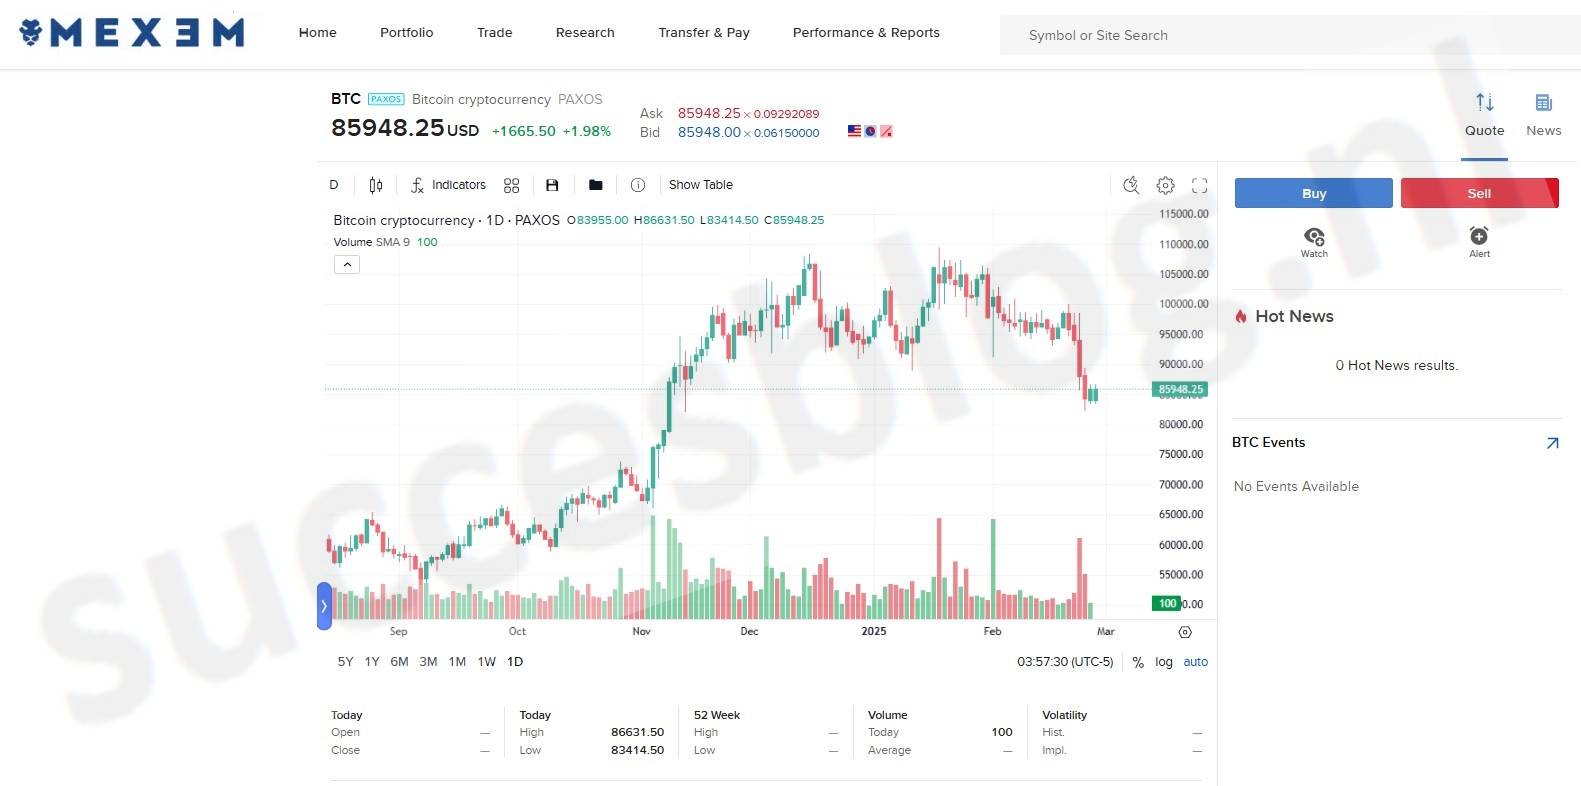Open chart settings gear icon
The image size is (1581, 786).
pyautogui.click(x=1165, y=185)
